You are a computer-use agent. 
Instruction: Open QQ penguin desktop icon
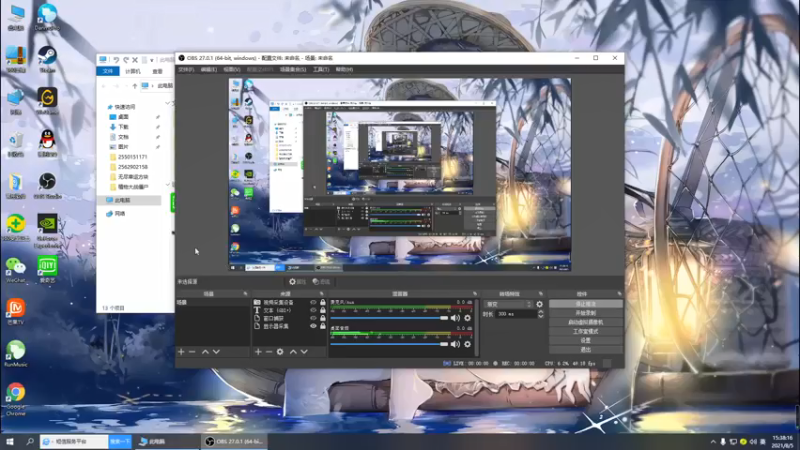47,143
